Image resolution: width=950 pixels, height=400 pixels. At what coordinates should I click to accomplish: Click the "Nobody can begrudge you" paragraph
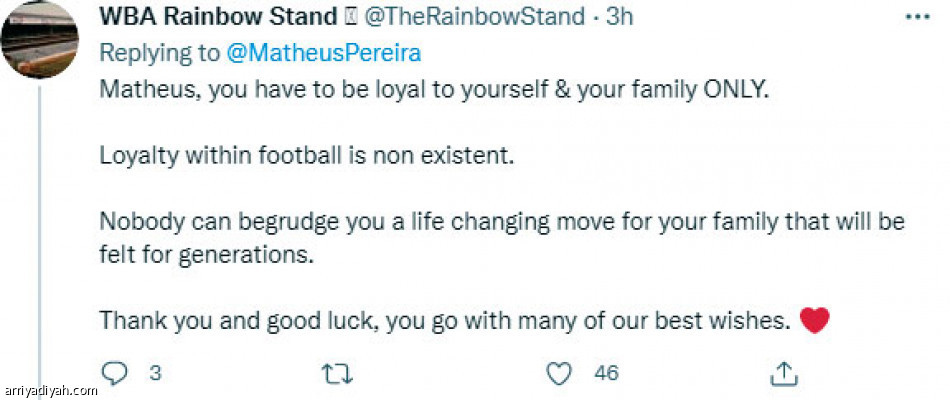pos(500,236)
